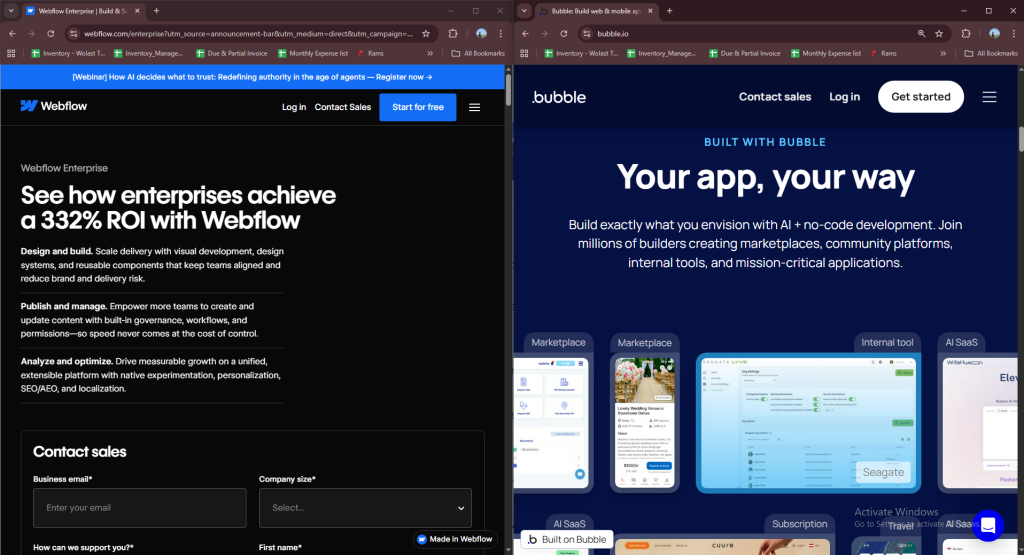Open profile avatar in Bubble browser window
1024x555 pixels.
tap(995, 33)
